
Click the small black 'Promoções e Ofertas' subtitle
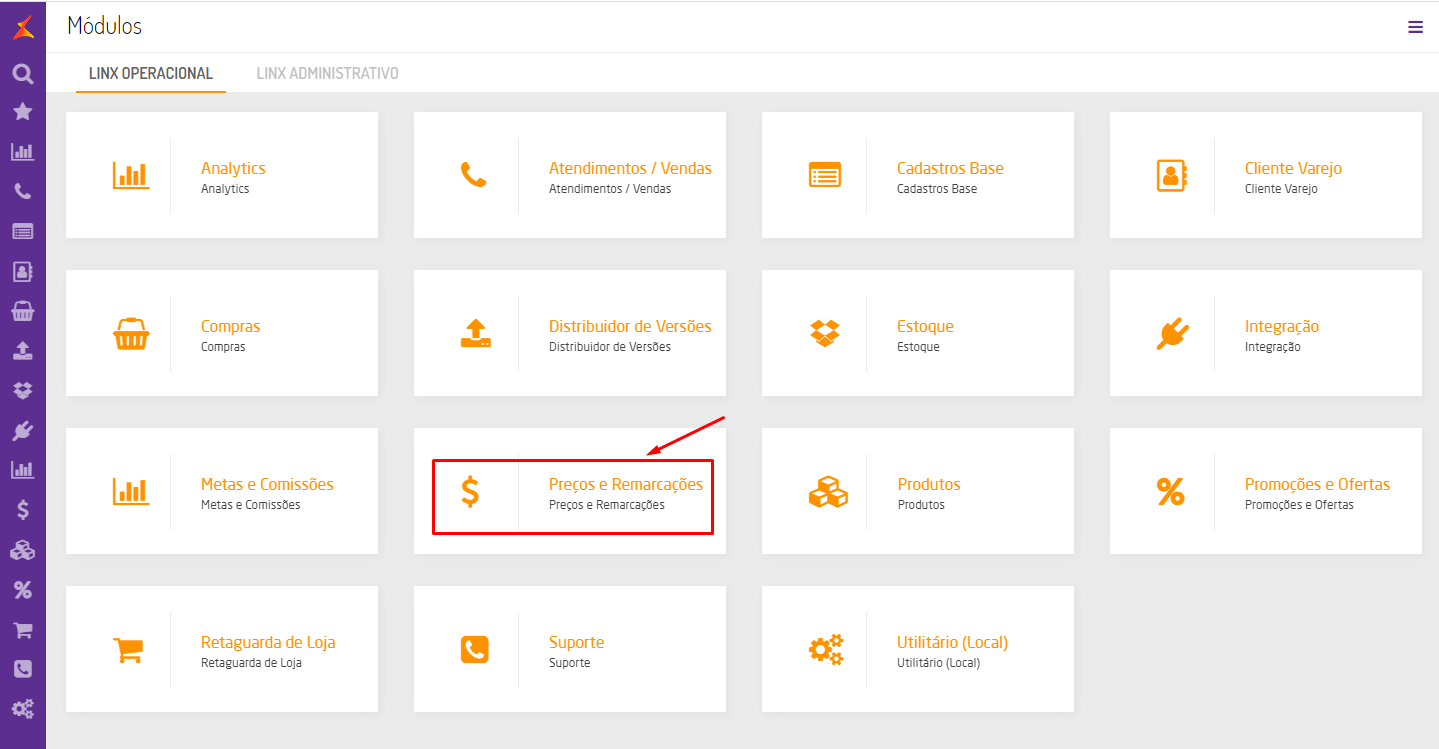click(x=1299, y=505)
